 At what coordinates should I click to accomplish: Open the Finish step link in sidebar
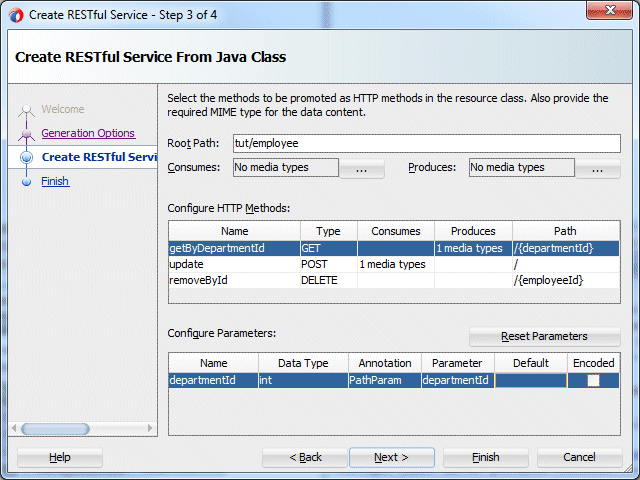tap(55, 181)
